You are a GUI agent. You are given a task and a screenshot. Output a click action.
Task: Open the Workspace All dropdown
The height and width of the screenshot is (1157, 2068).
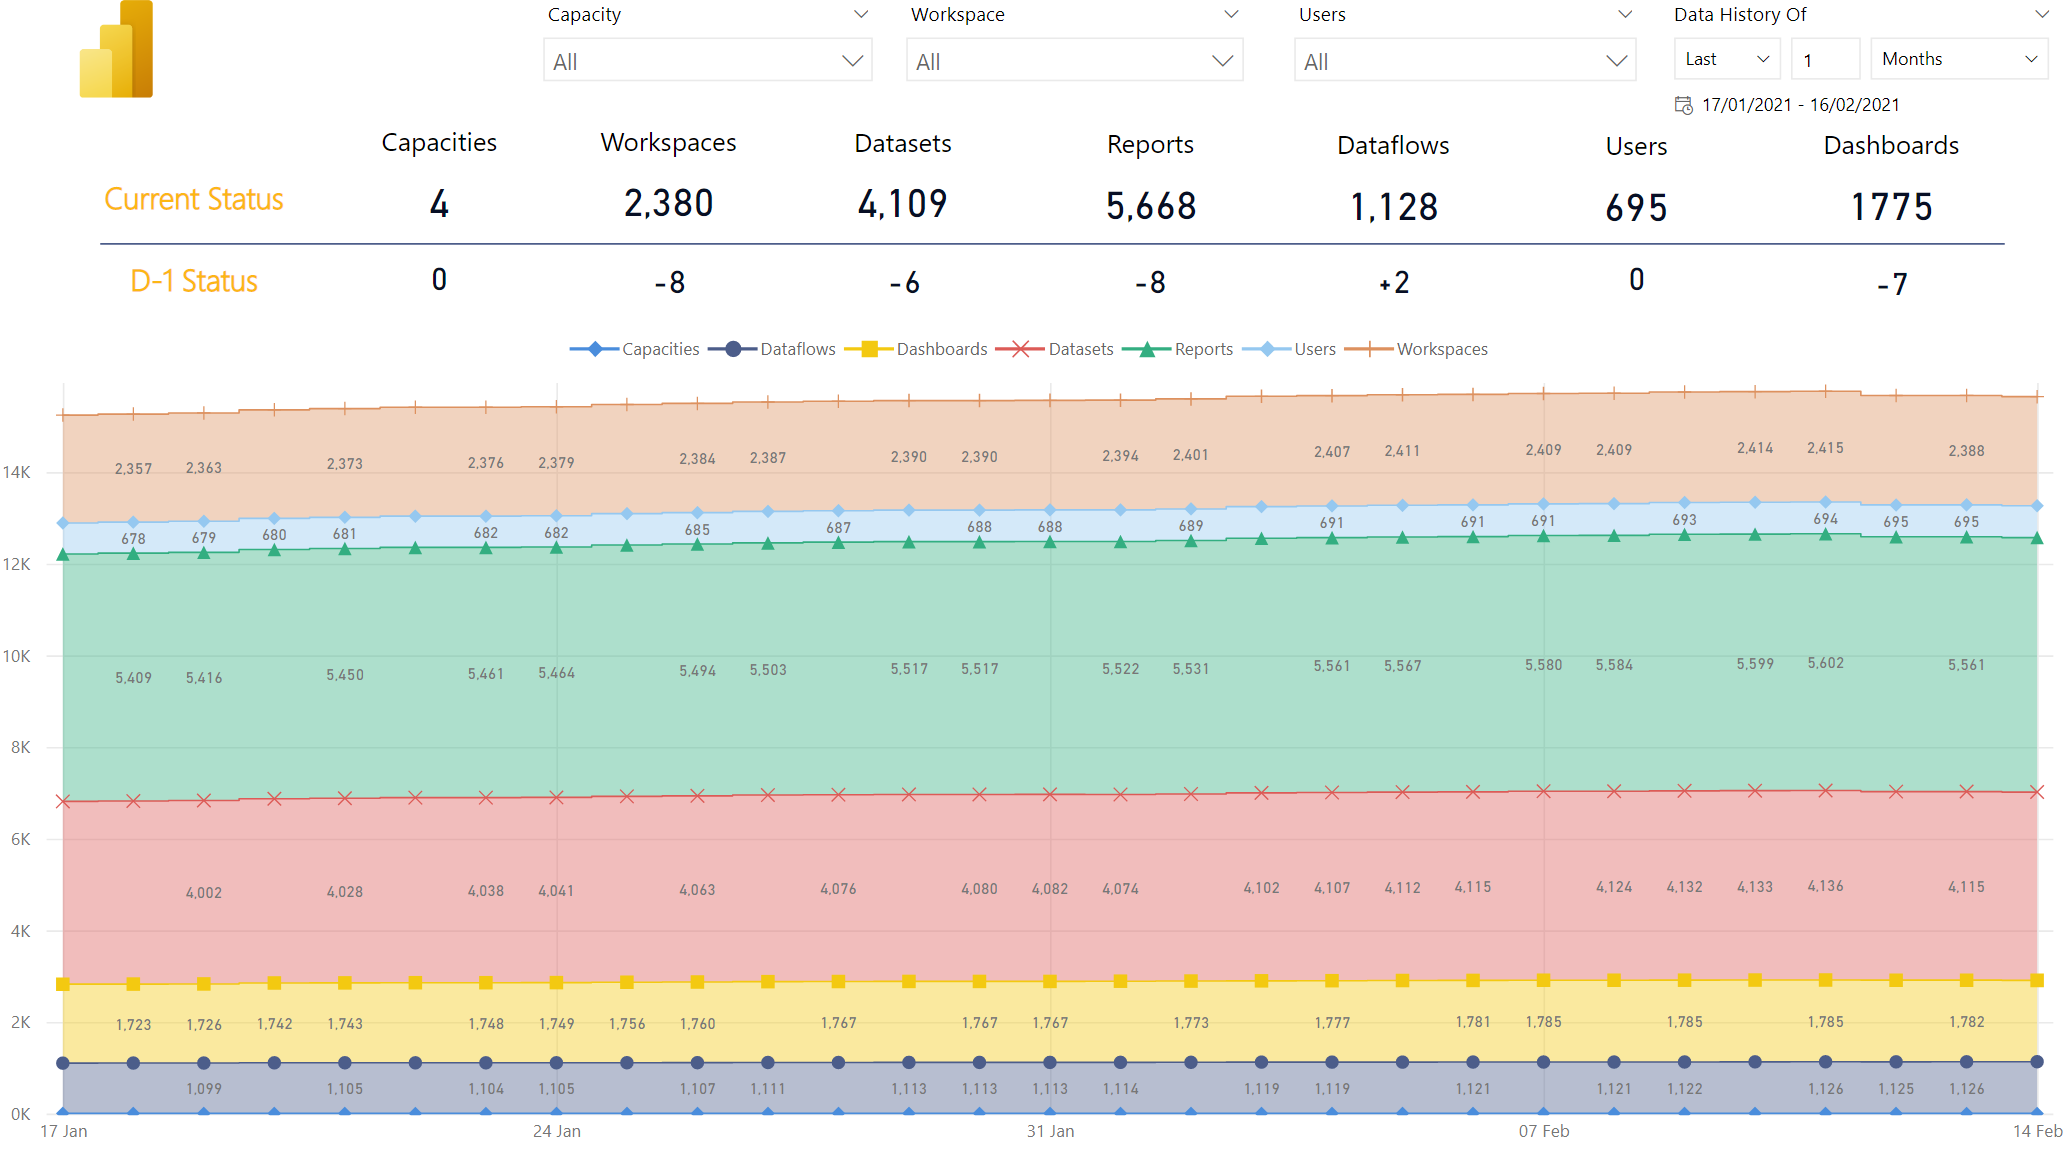(1074, 61)
